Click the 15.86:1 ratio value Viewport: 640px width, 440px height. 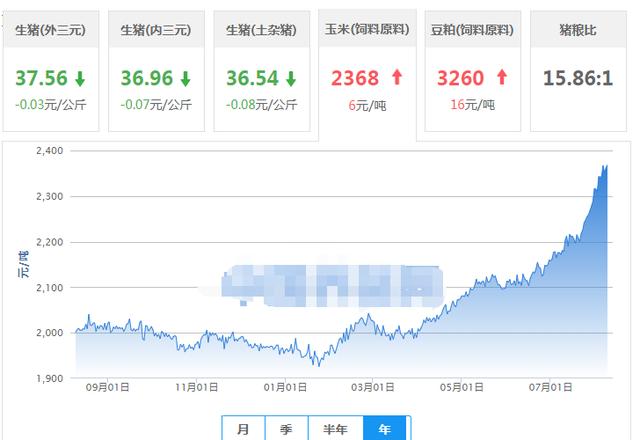pos(578,78)
